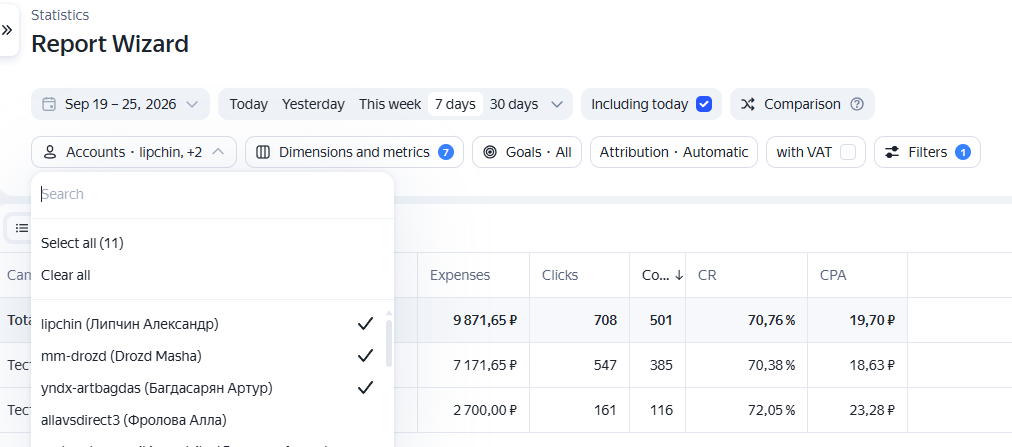Open the Goals · All selector
Image resolution: width=1012 pixels, height=447 pixels.
(x=527, y=152)
